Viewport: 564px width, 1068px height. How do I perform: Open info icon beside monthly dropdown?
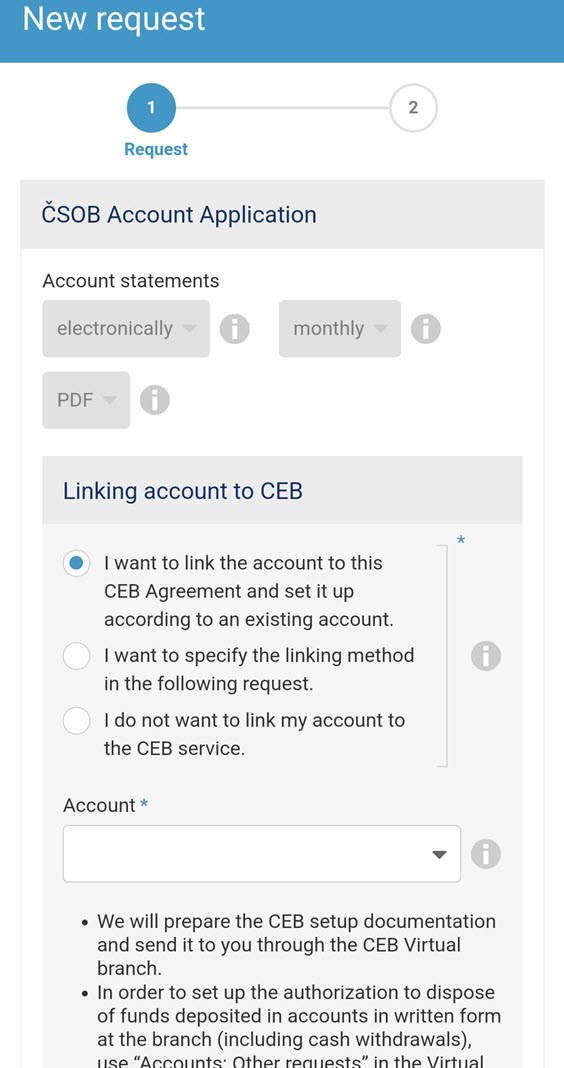click(426, 330)
